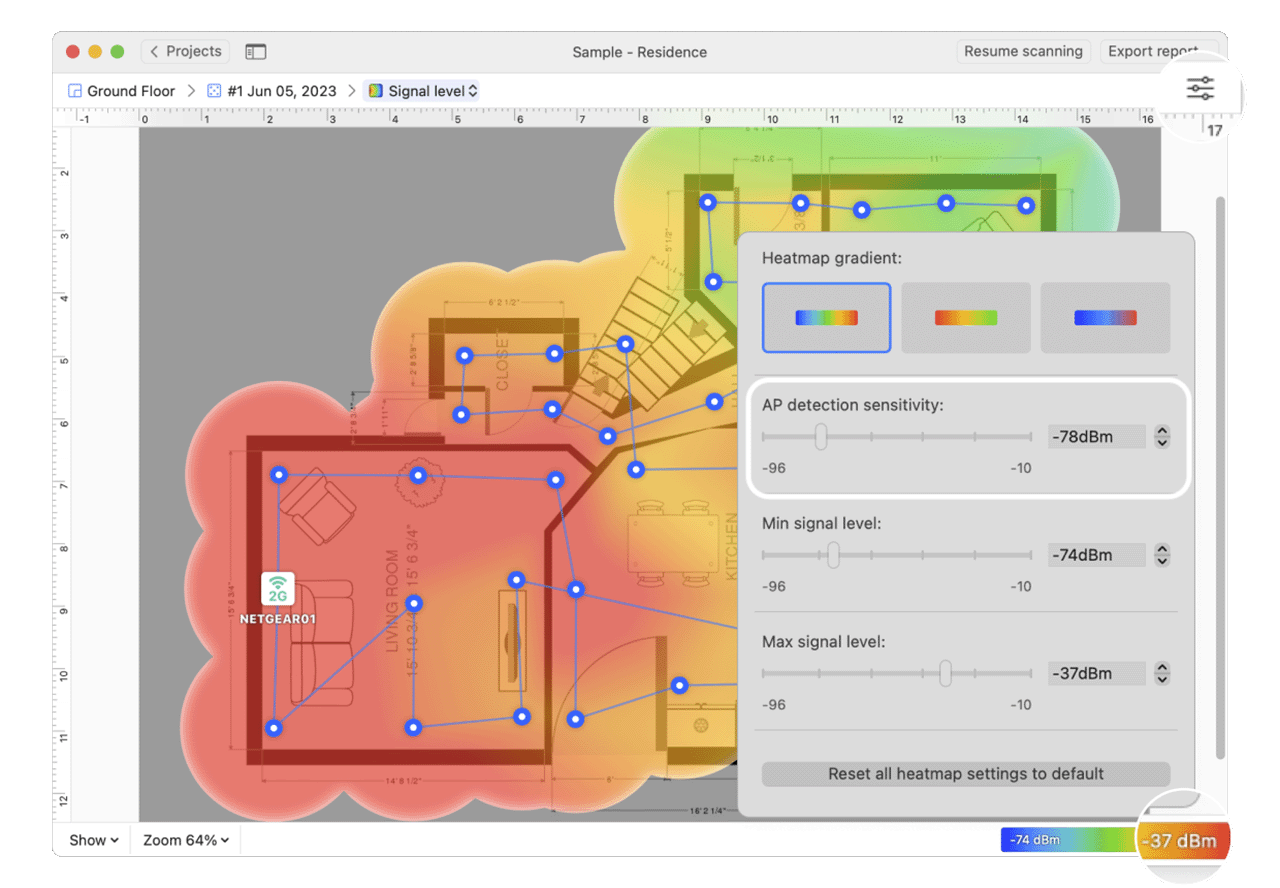Go back to Projects
1280x888 pixels.
[x=186, y=51]
